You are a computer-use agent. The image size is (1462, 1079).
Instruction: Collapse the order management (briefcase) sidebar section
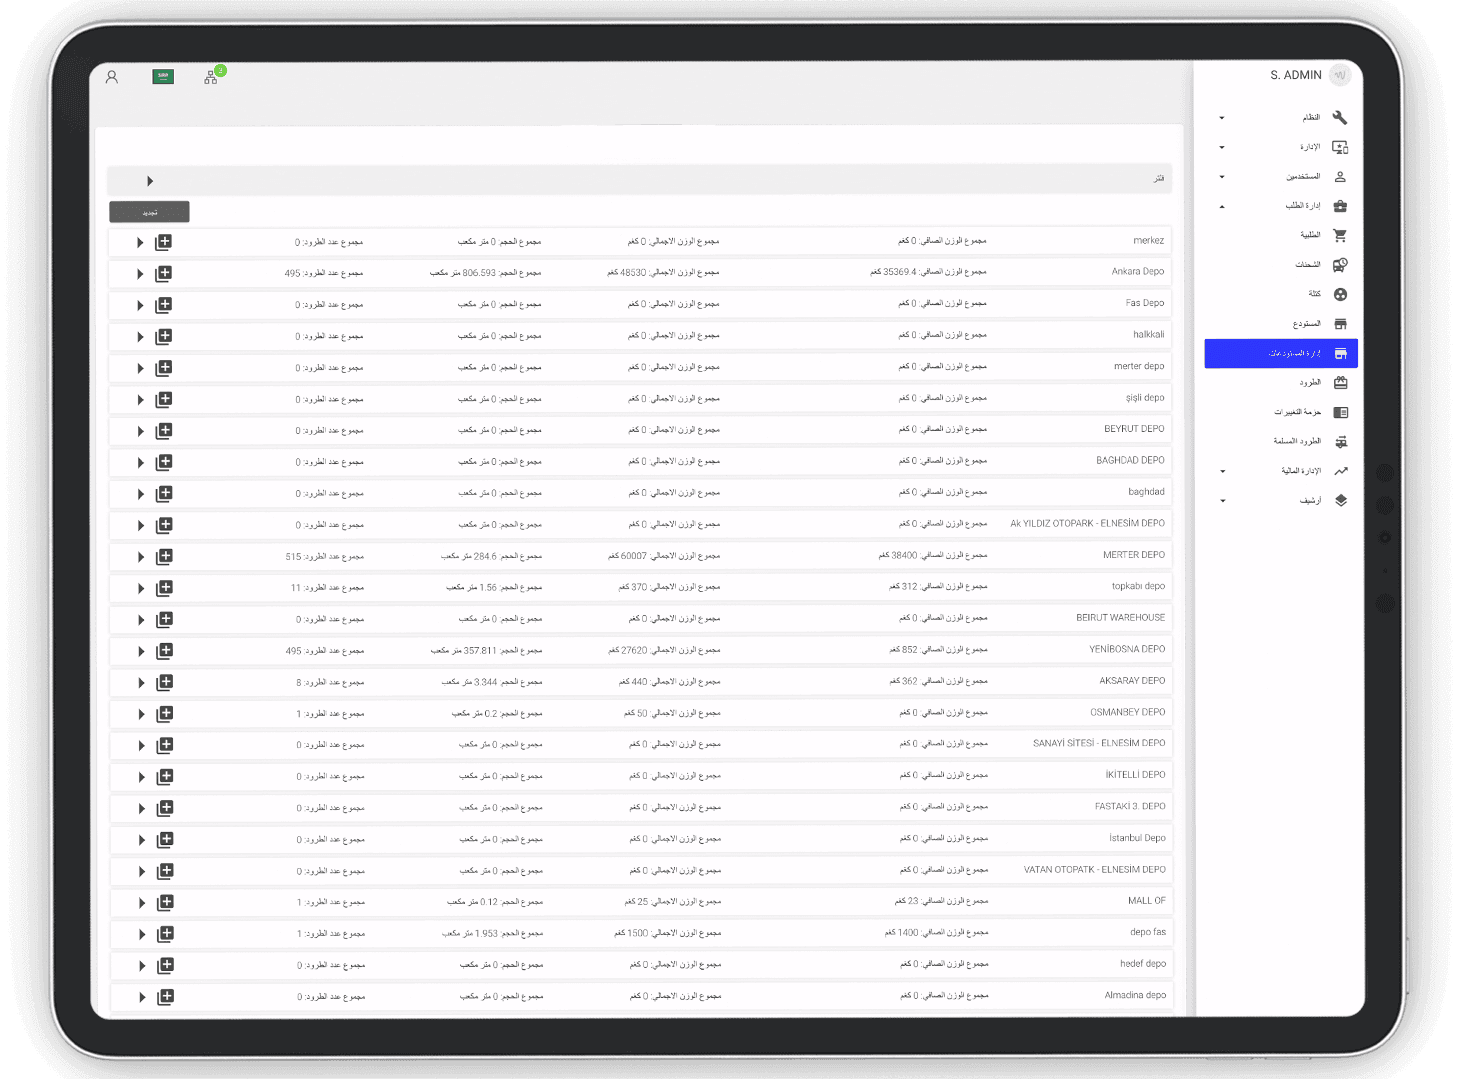pyautogui.click(x=1222, y=207)
